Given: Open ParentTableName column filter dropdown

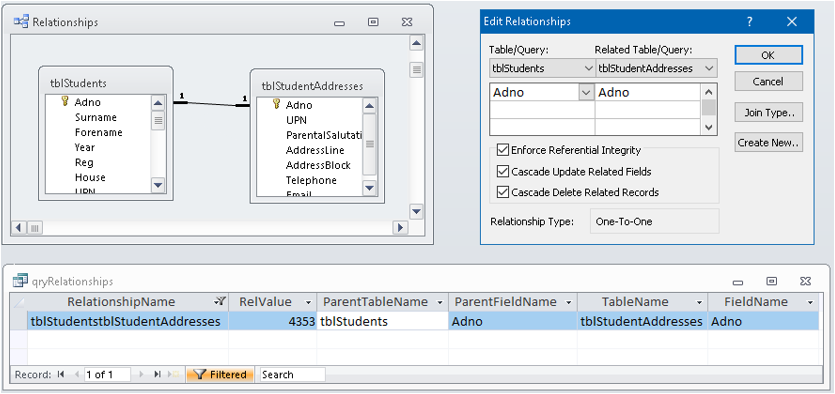Looking at the screenshot, I should 440,302.
